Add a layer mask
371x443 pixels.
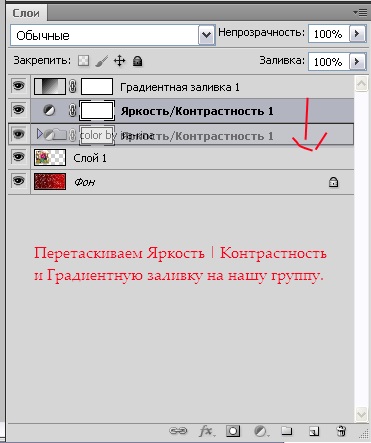233,431
